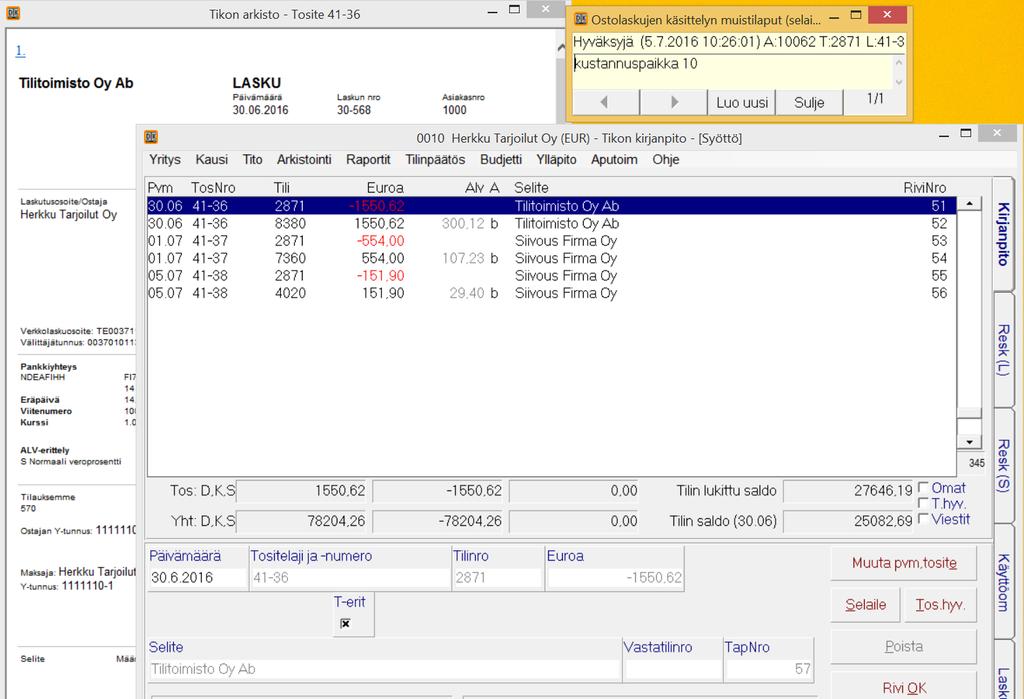
Task: Open the Aputoim menu
Action: click(x=614, y=159)
